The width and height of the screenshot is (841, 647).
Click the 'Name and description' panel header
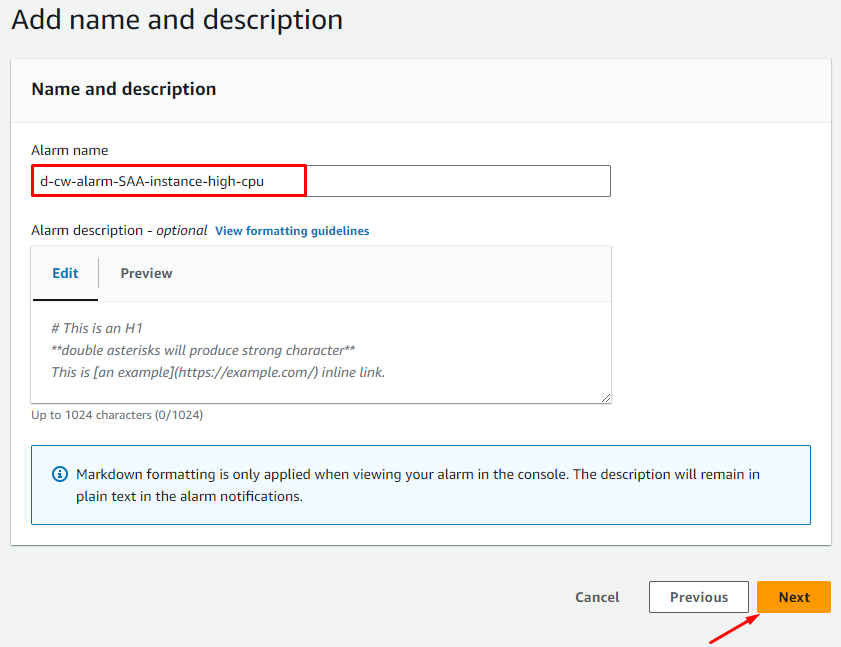pos(124,89)
